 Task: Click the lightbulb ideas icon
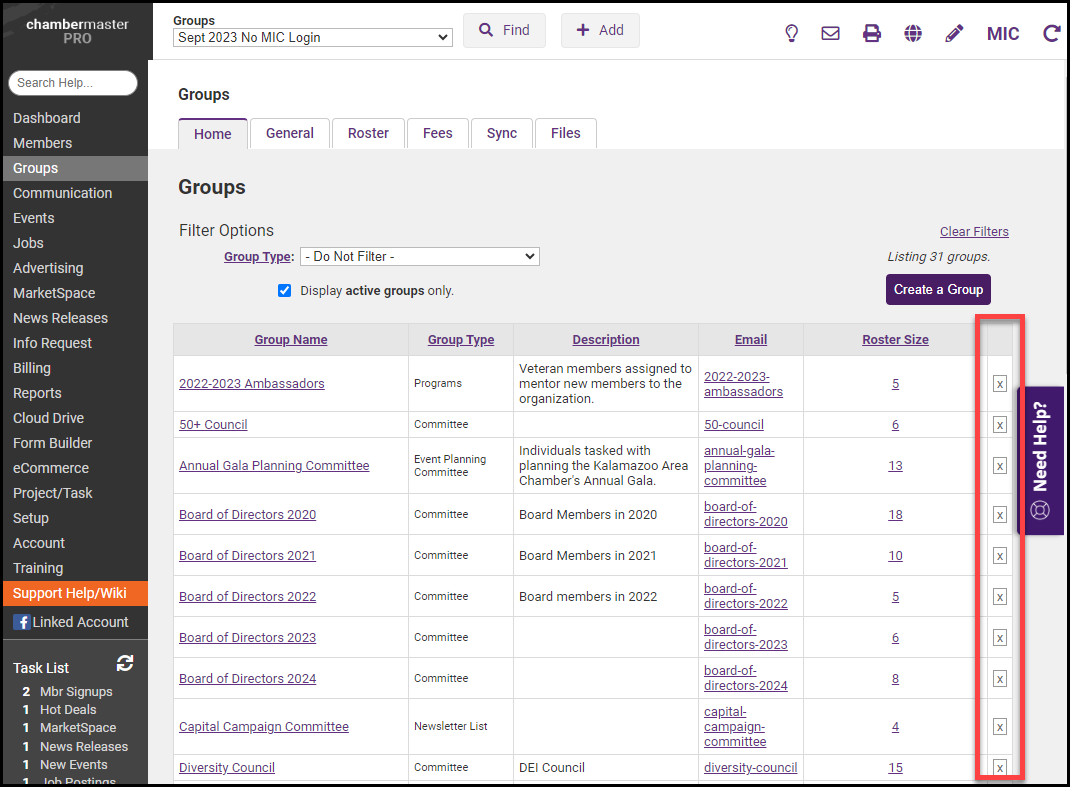[x=791, y=33]
